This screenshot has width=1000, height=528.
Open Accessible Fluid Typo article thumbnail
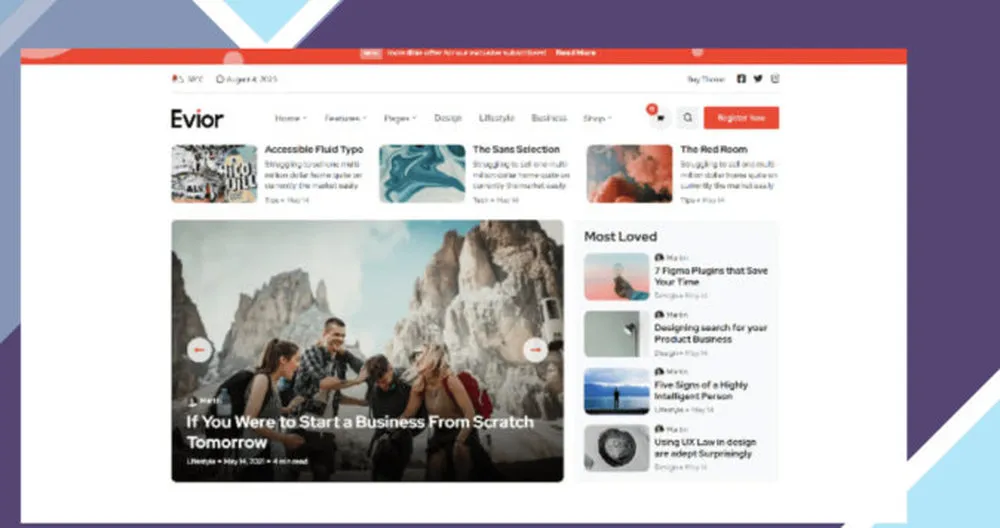pyautogui.click(x=214, y=173)
